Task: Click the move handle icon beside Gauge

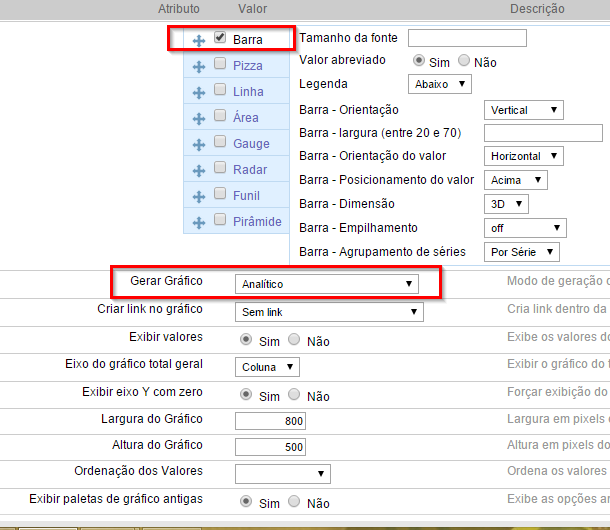Action: (x=199, y=144)
